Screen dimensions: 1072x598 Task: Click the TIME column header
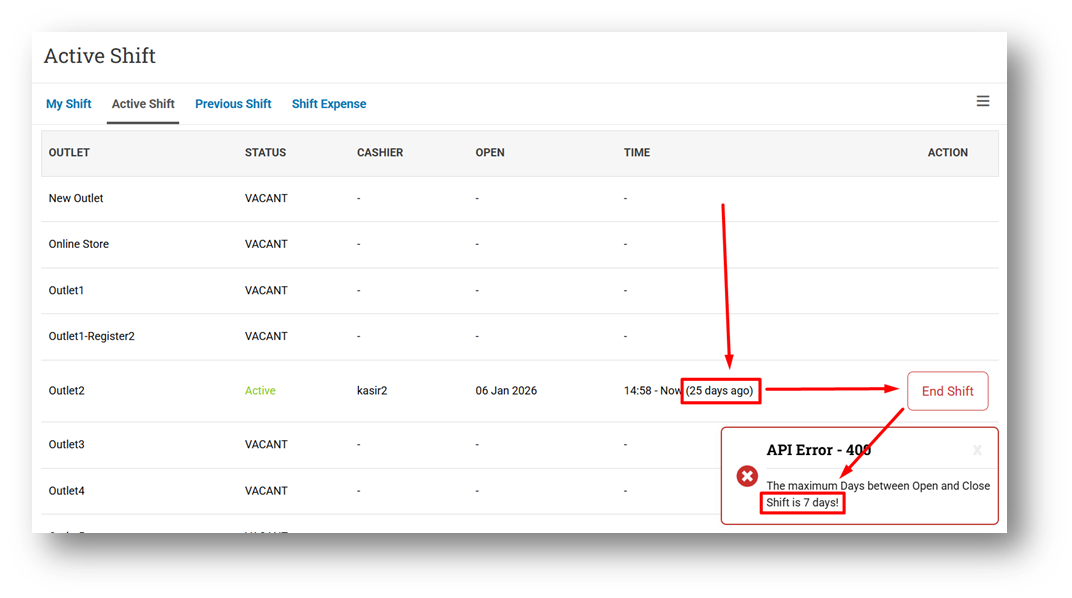pos(636,152)
